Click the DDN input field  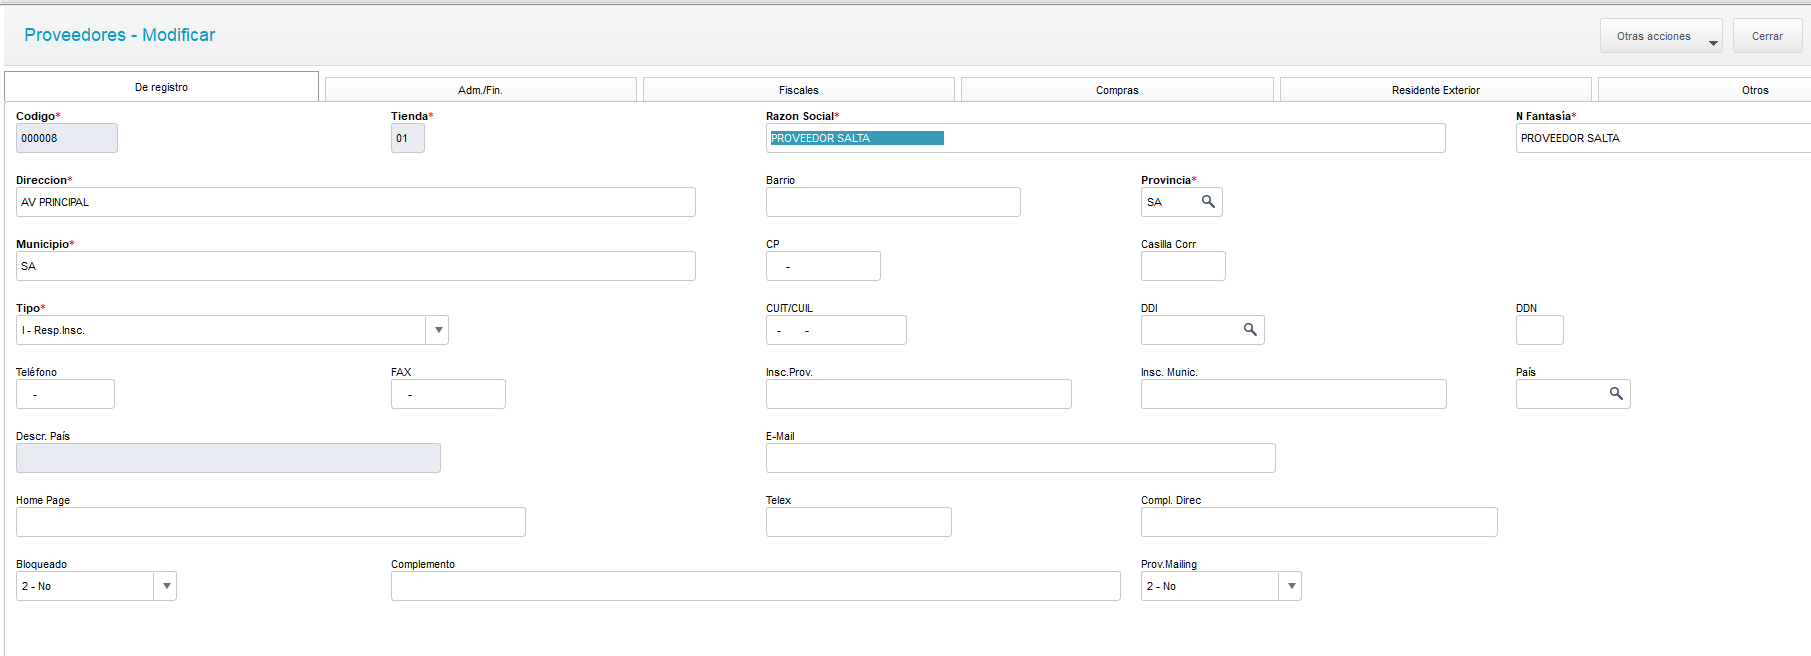tap(1539, 330)
